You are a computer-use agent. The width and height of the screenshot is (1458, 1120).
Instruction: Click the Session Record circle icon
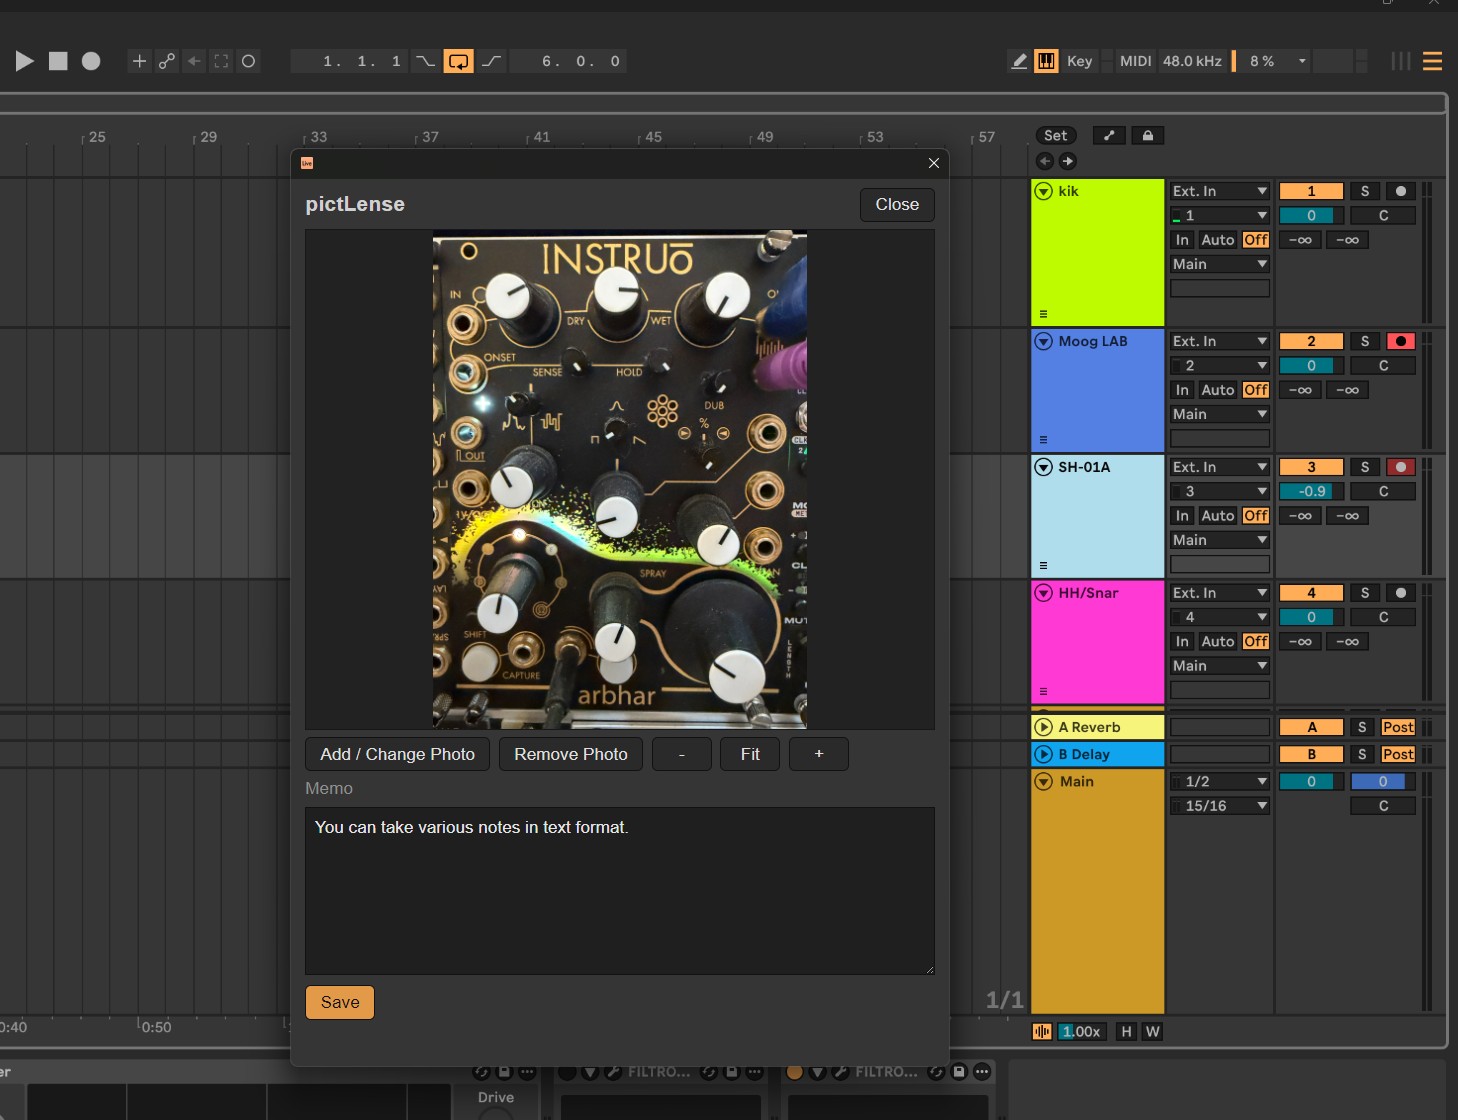point(249,61)
